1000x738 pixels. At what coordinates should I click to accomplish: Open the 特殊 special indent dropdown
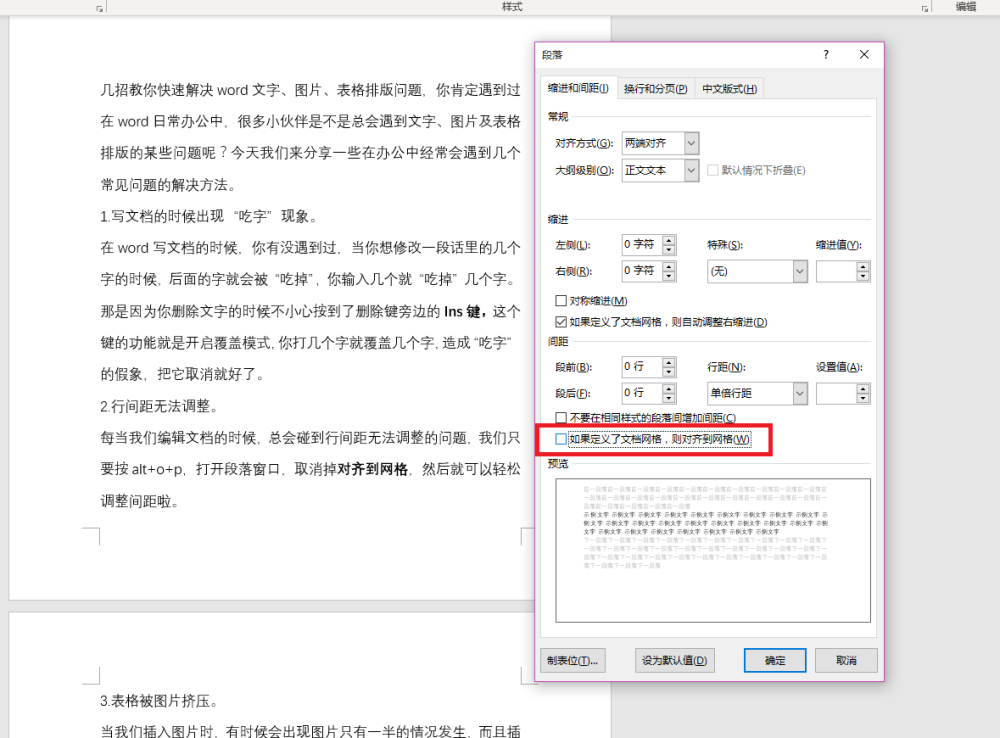800,271
